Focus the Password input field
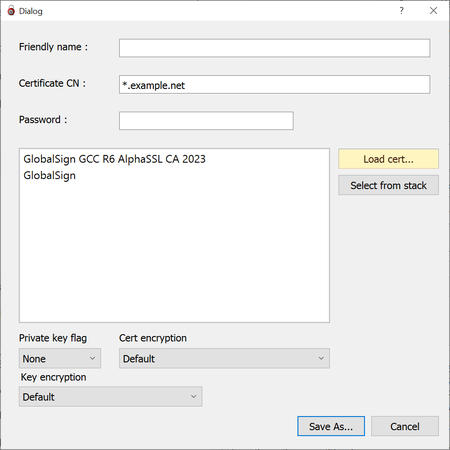The image size is (450, 450). (206, 120)
